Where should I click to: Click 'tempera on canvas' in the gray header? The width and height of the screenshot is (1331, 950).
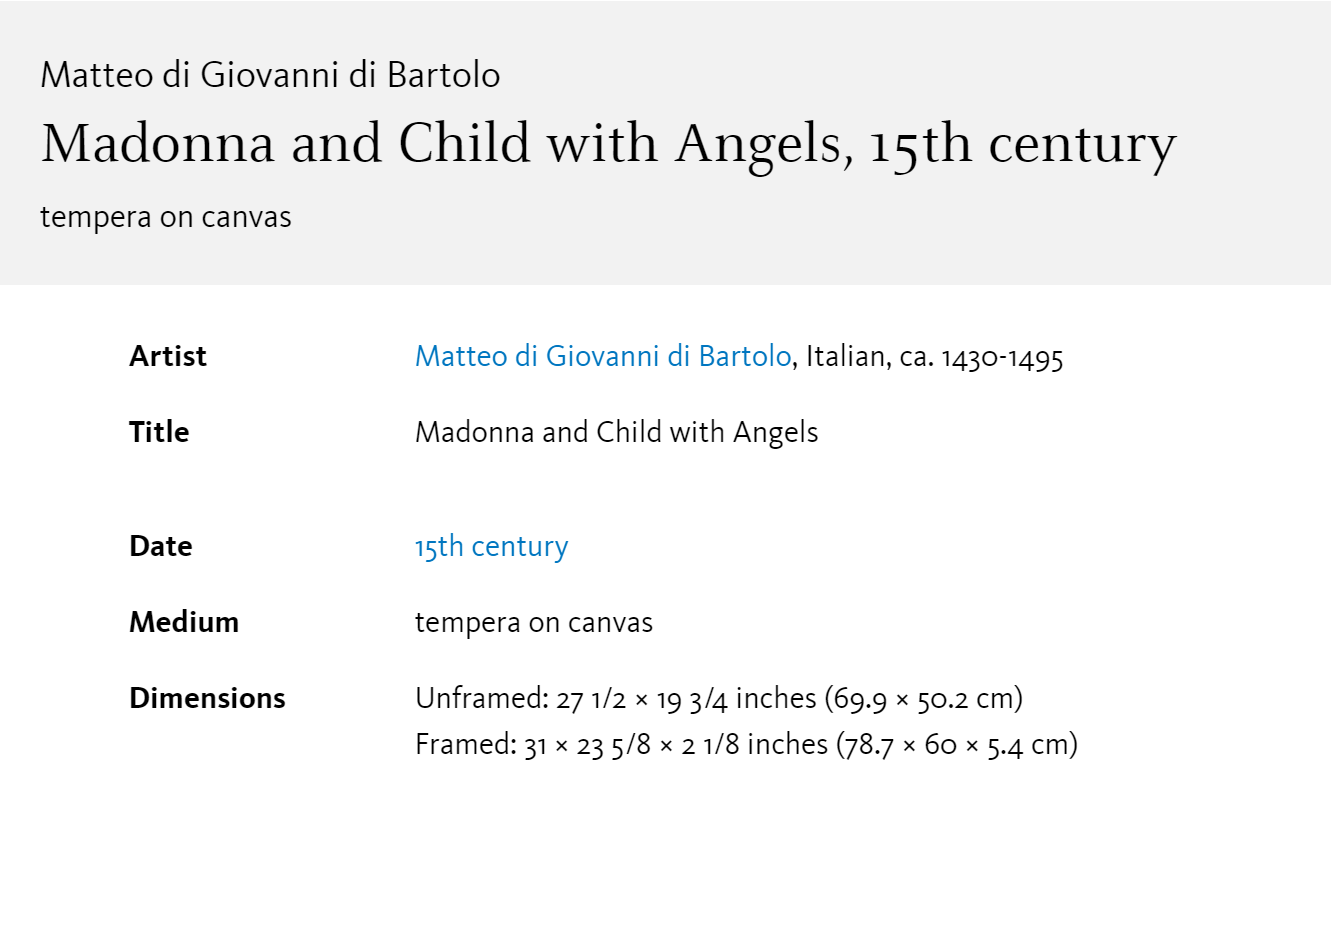click(x=166, y=217)
